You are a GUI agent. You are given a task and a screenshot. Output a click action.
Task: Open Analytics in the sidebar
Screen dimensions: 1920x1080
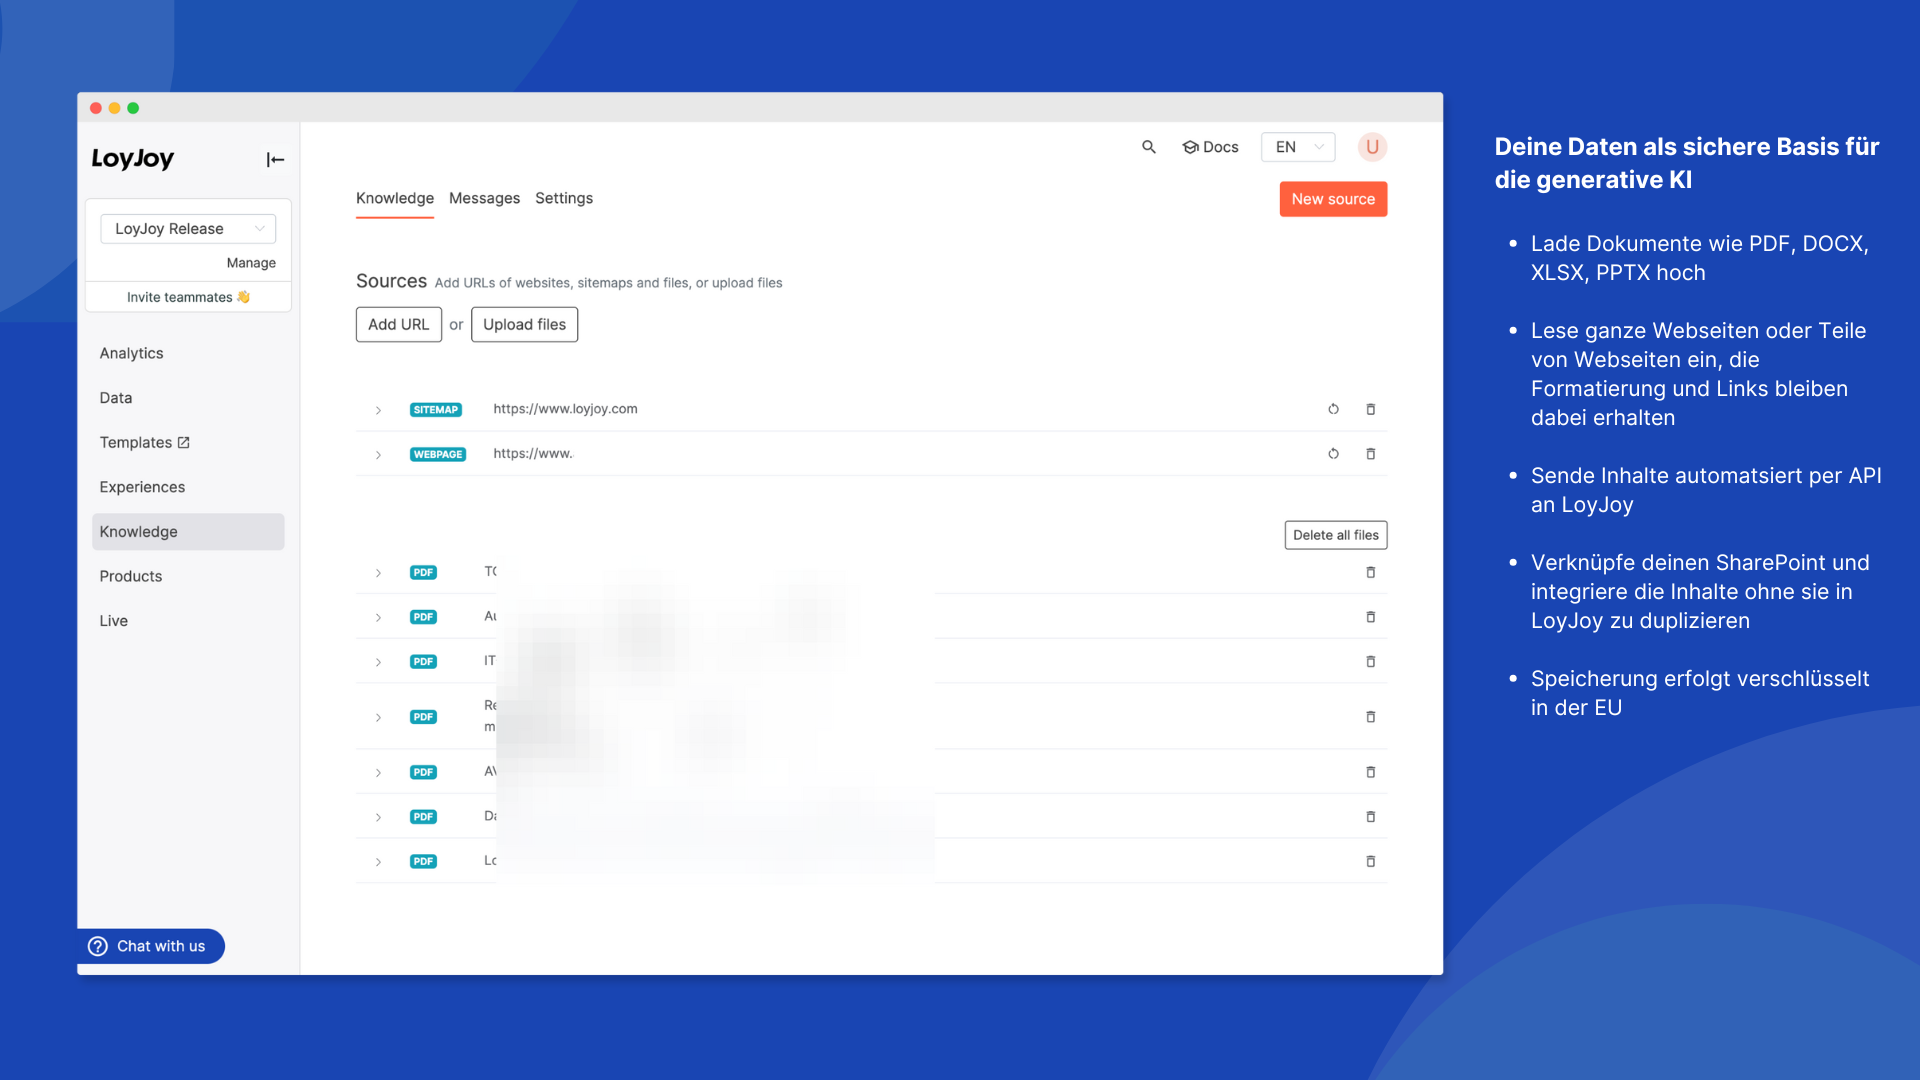tap(131, 353)
